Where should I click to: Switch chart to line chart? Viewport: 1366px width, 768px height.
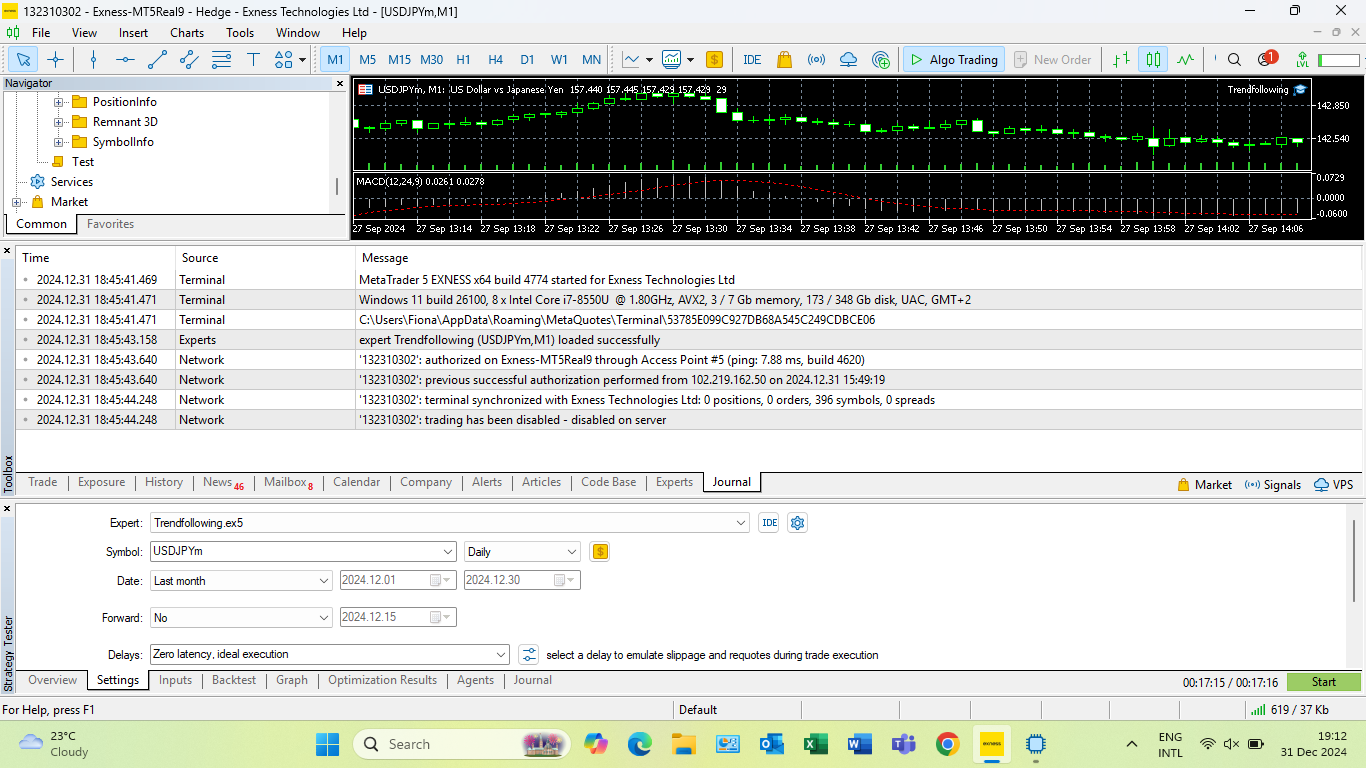(1185, 60)
